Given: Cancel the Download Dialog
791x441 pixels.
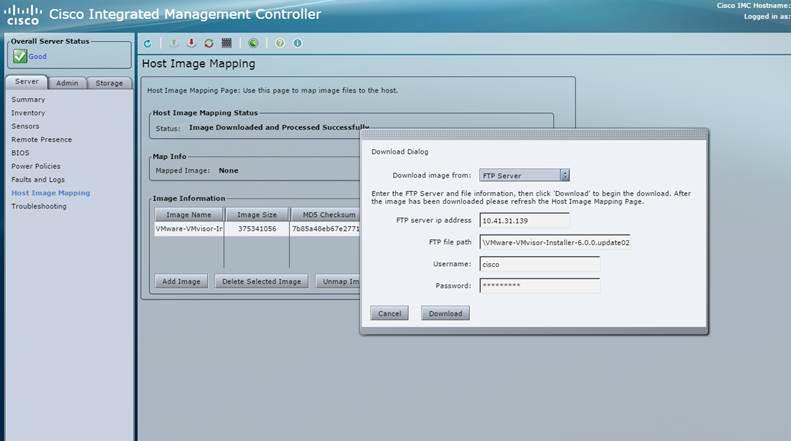Looking at the screenshot, I should [389, 313].
